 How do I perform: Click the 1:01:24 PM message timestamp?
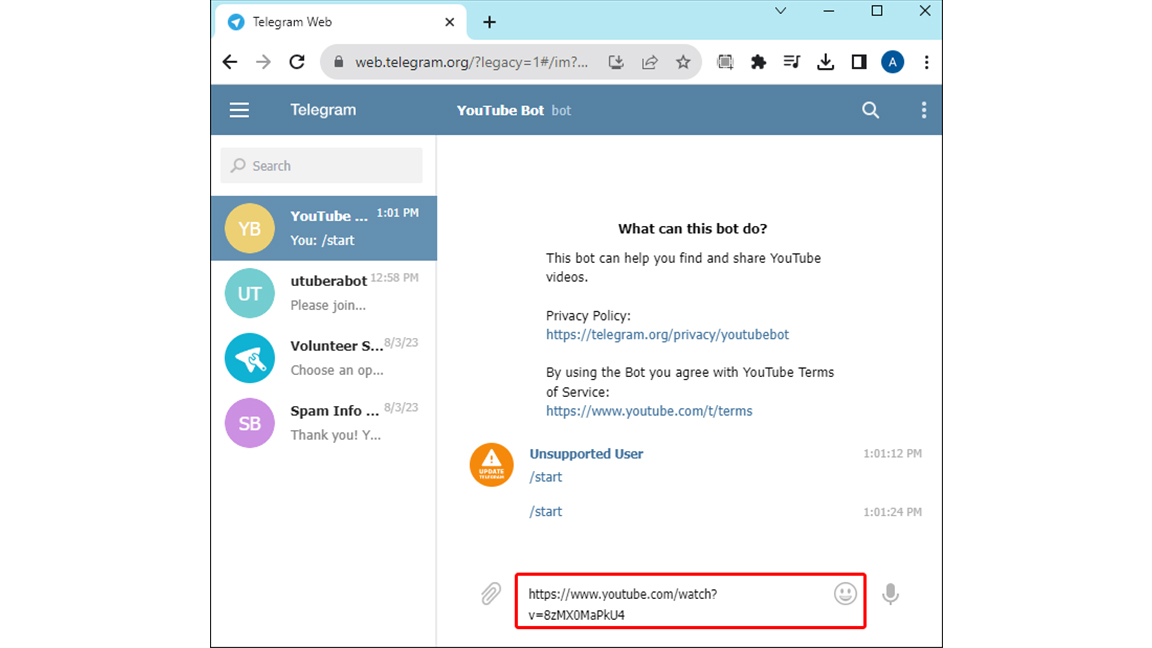click(893, 512)
